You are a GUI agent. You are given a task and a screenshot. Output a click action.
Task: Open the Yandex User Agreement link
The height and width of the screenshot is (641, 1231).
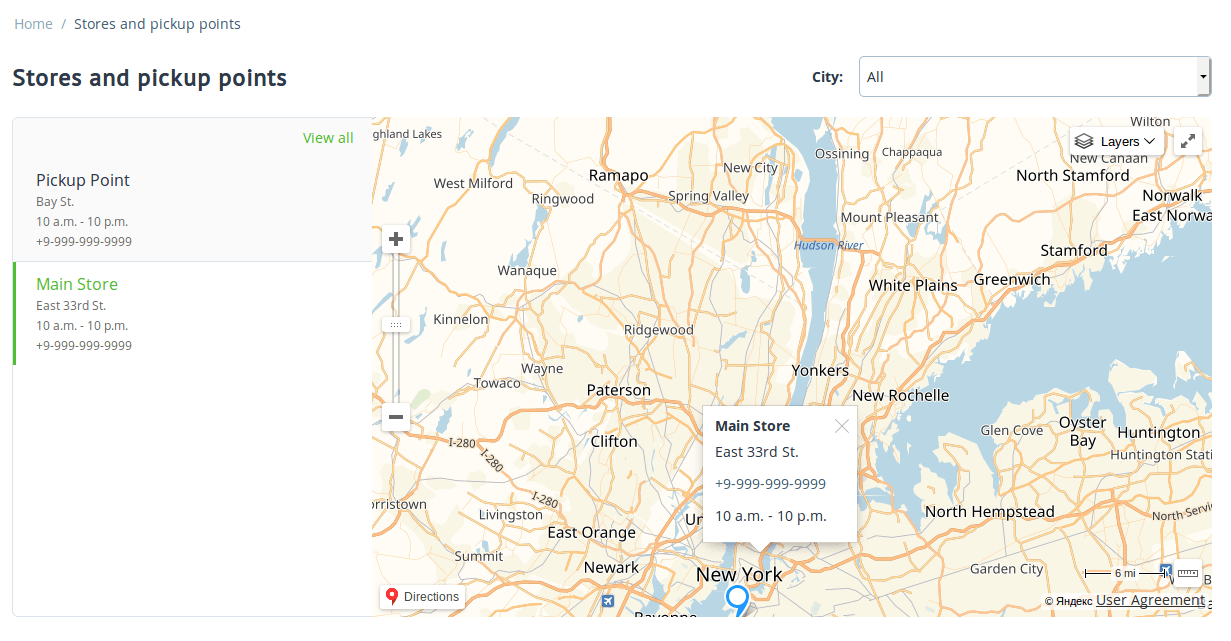(x=1150, y=600)
